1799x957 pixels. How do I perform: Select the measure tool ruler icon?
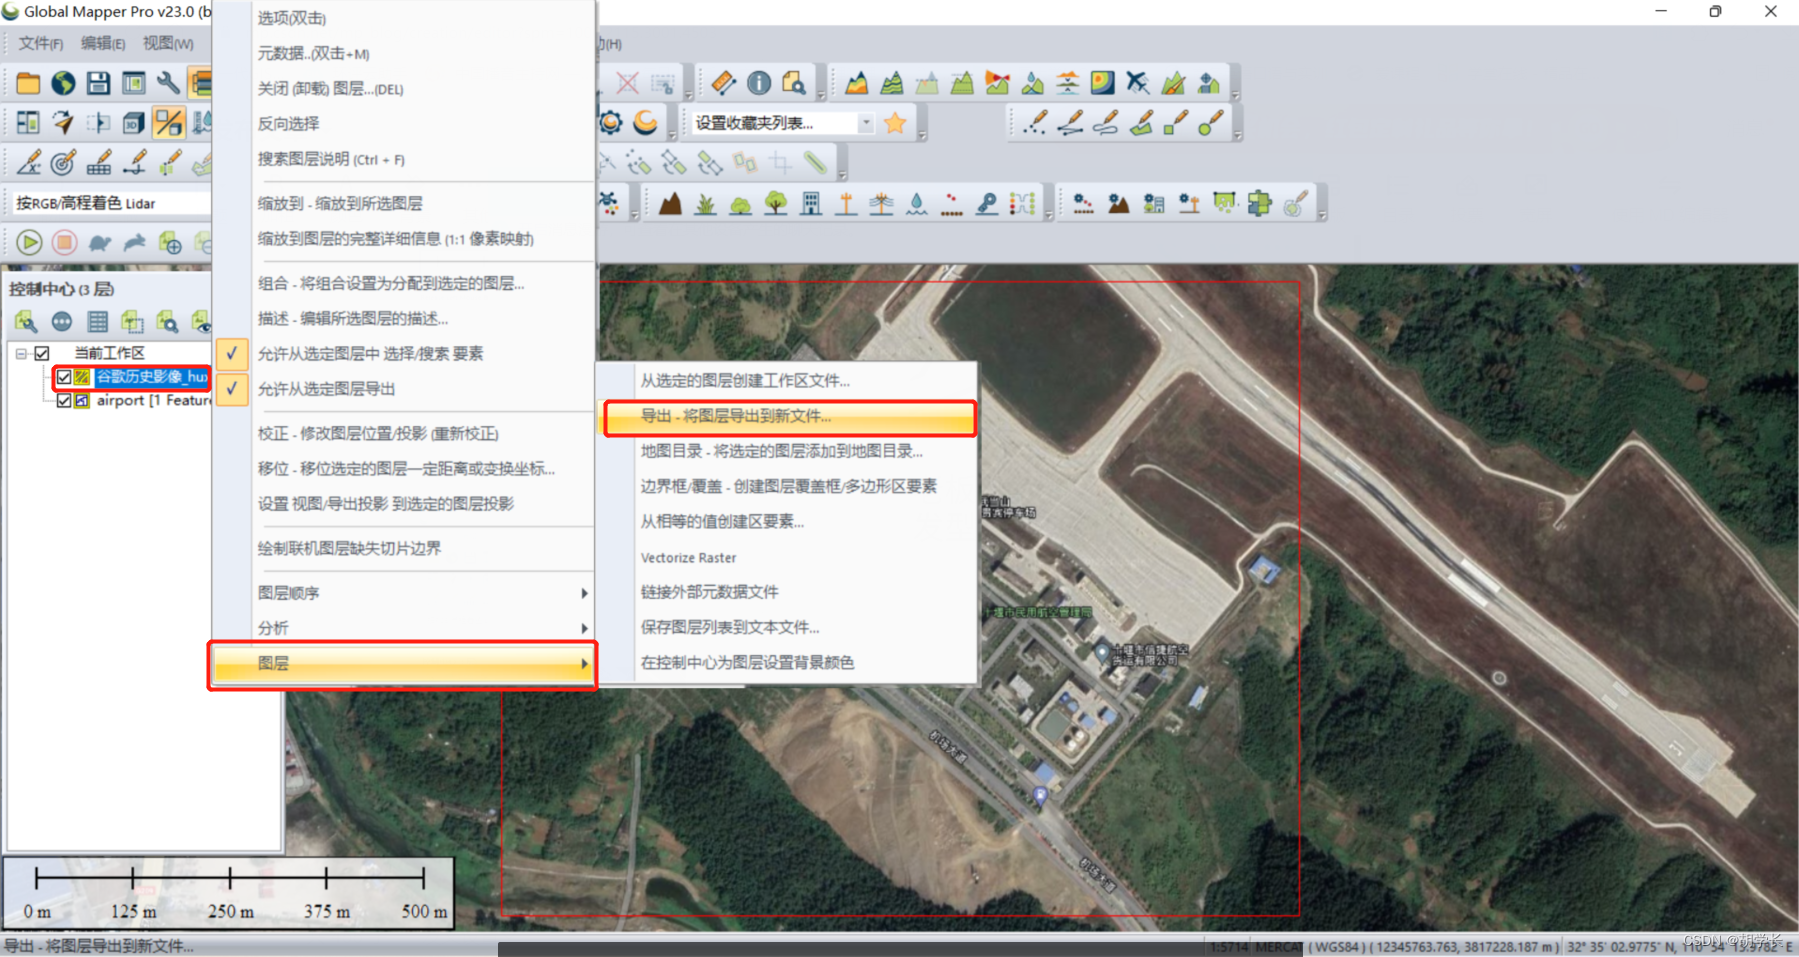coord(723,82)
